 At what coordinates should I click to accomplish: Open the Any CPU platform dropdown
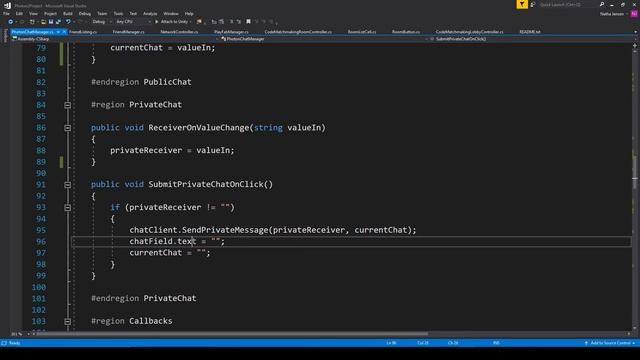coord(133,22)
